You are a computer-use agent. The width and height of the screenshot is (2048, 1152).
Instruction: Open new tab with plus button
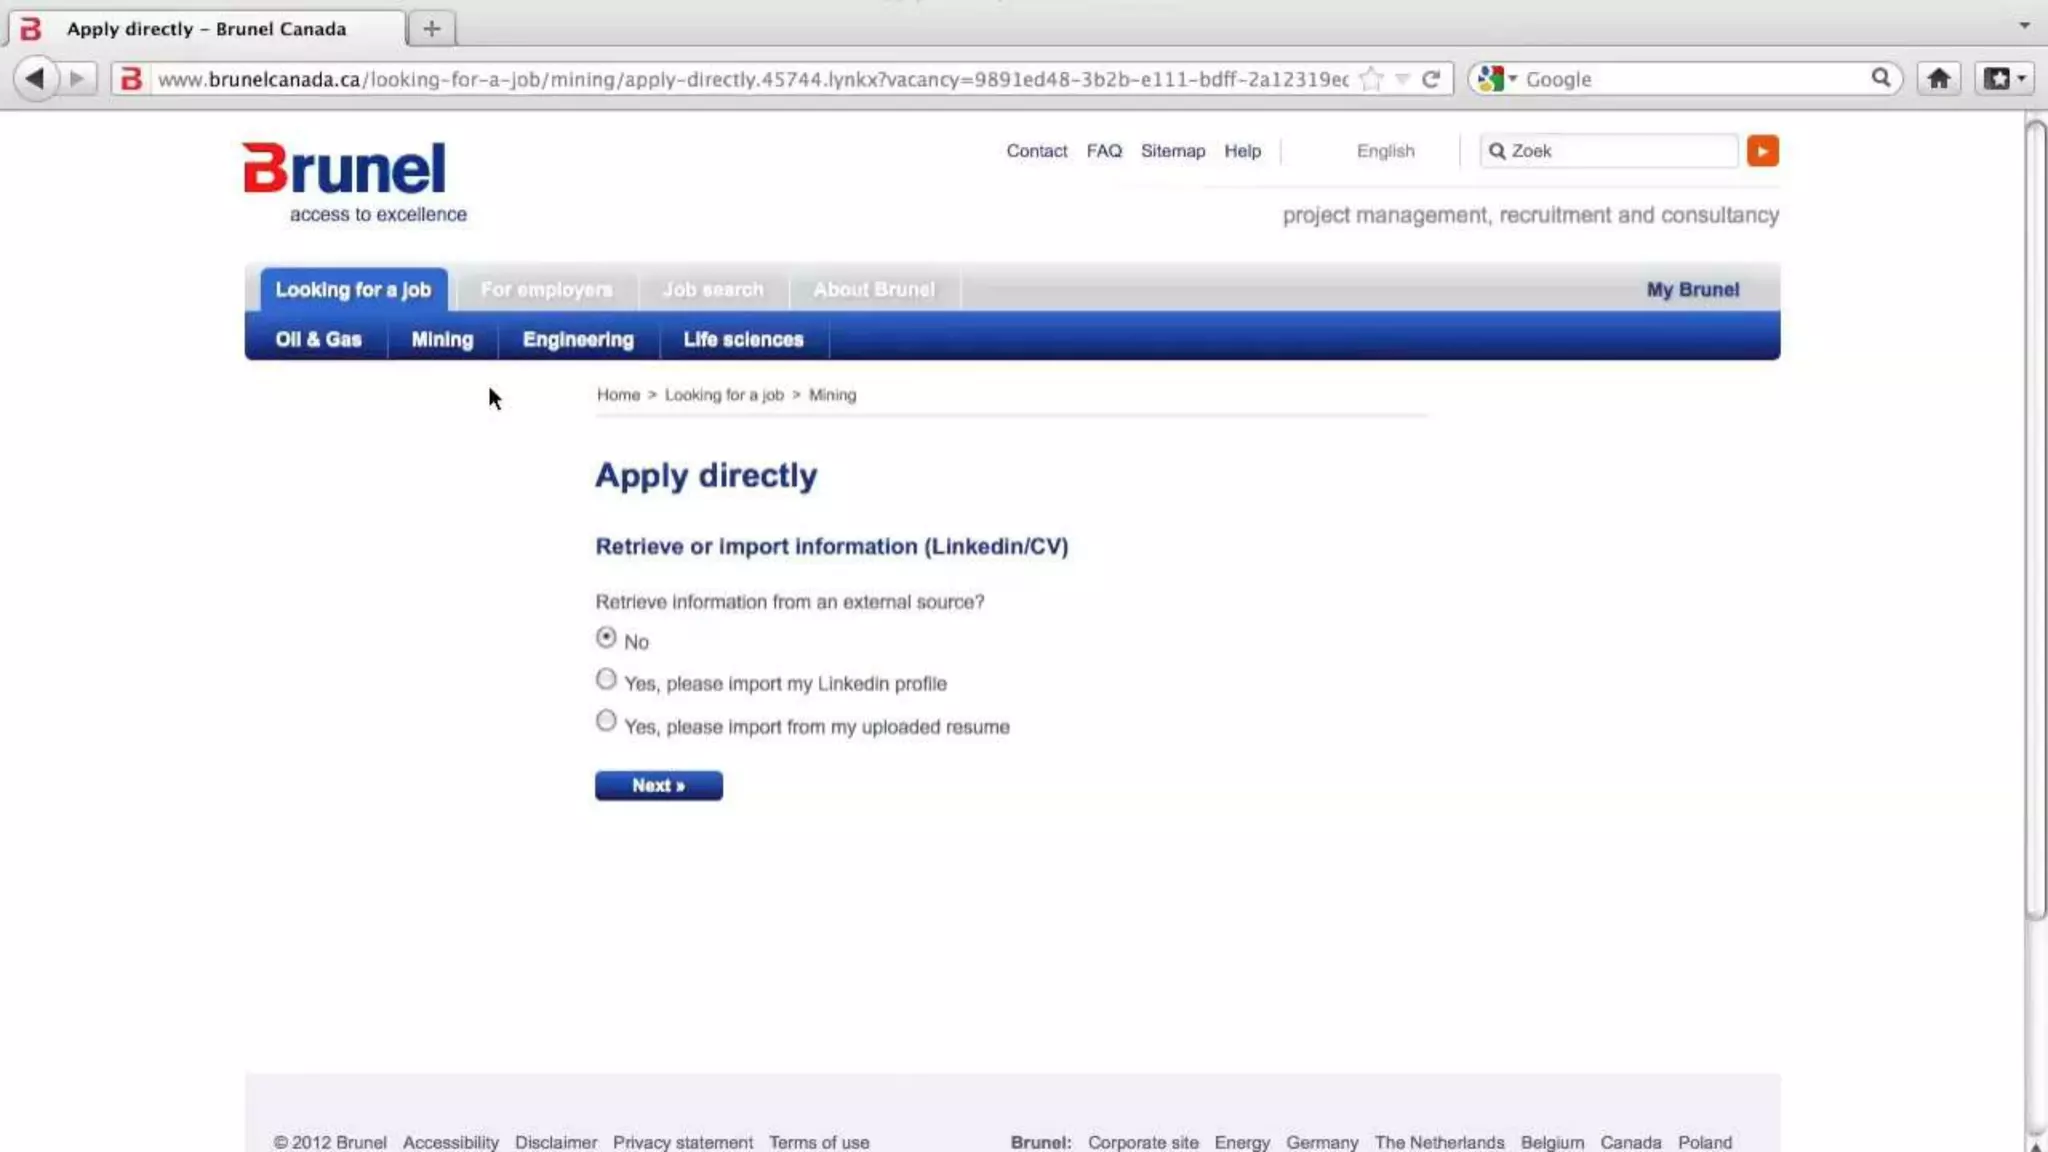point(431,29)
